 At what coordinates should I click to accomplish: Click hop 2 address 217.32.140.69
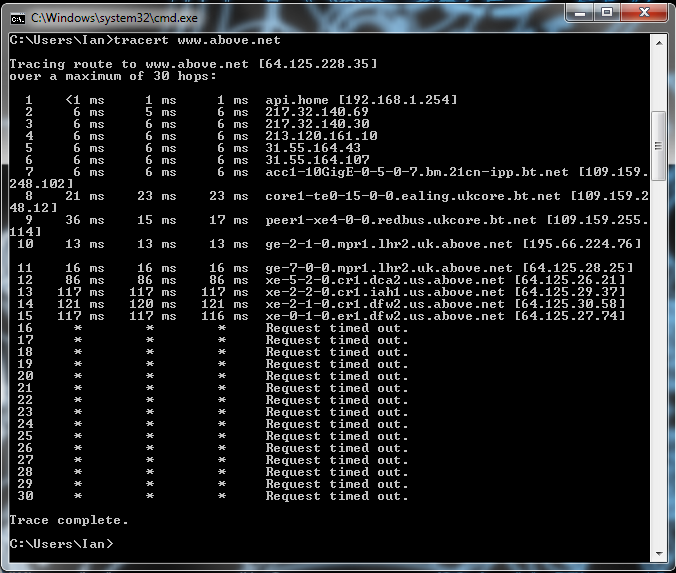tap(317, 112)
